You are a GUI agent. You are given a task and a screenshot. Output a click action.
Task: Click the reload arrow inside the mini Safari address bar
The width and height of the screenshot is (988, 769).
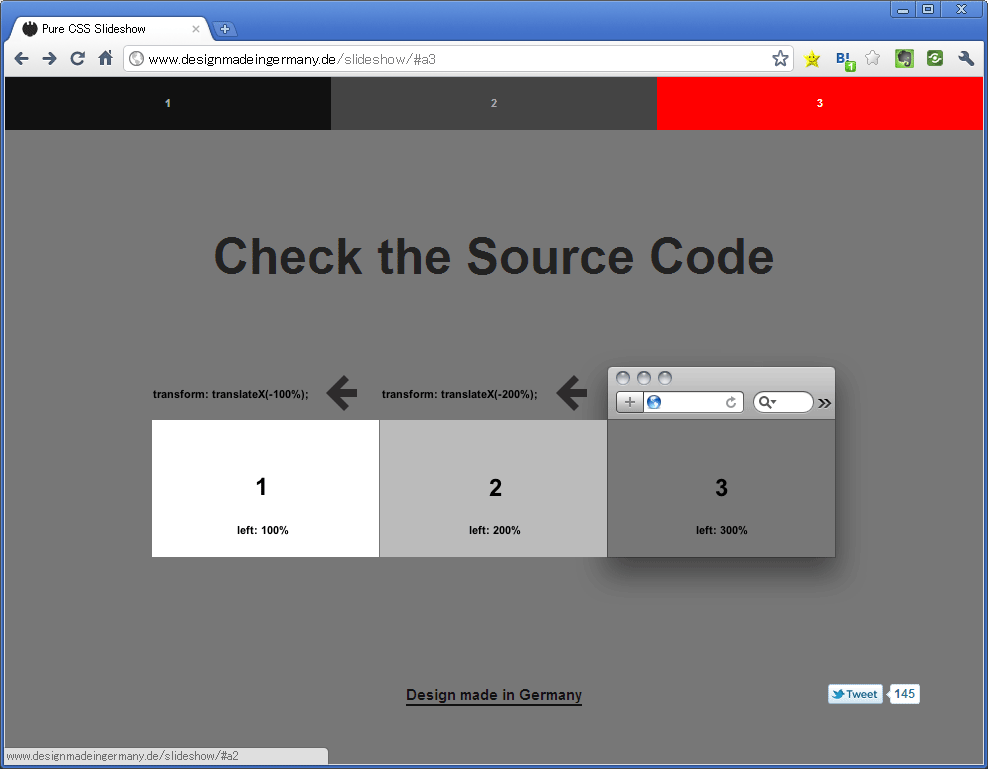click(731, 402)
